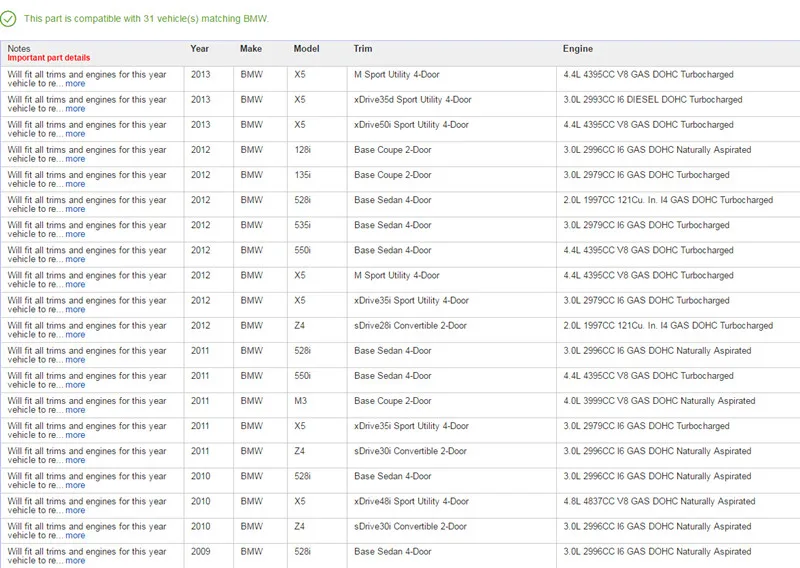Open 'more' link in 2013 X5 xDrive50i row
Viewport: 800px width, 568px height.
(75, 134)
